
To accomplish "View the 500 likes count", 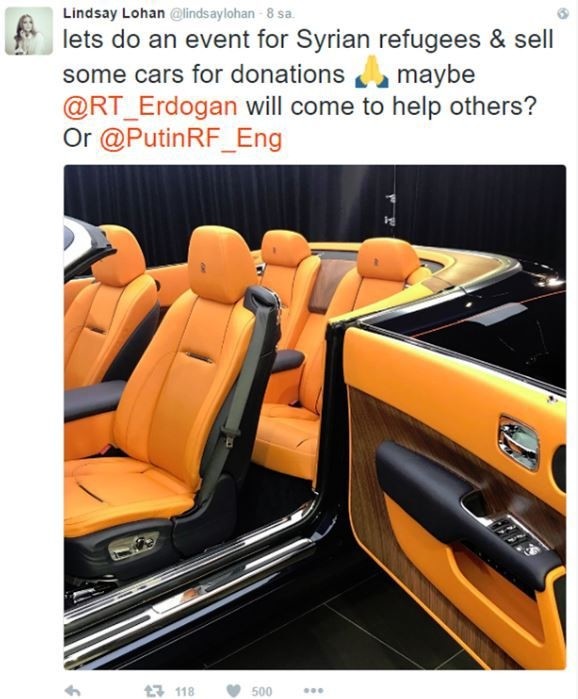I will pos(262,691).
